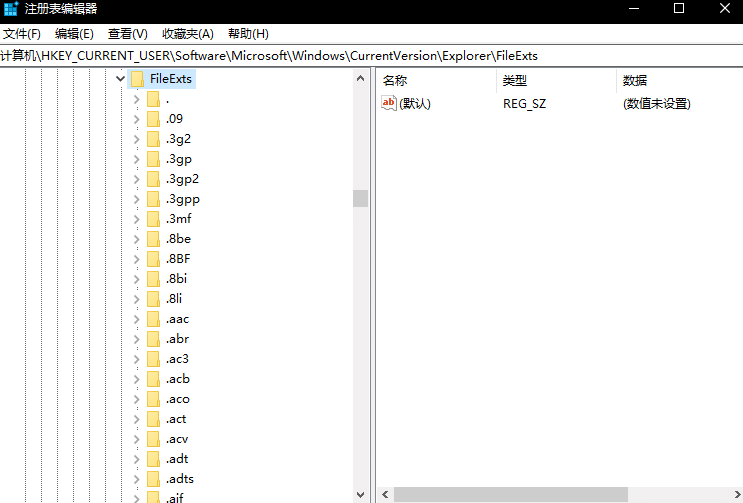Click the folder icon of .3gpp
This screenshot has height=503, width=743.
tap(154, 199)
